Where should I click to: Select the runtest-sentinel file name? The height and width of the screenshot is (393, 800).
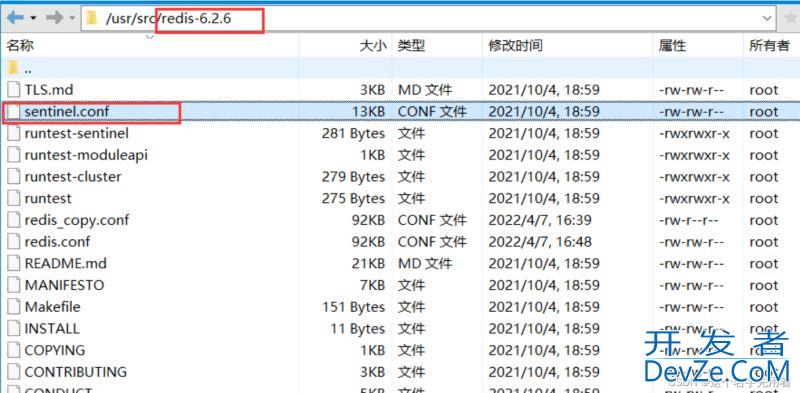(77, 133)
